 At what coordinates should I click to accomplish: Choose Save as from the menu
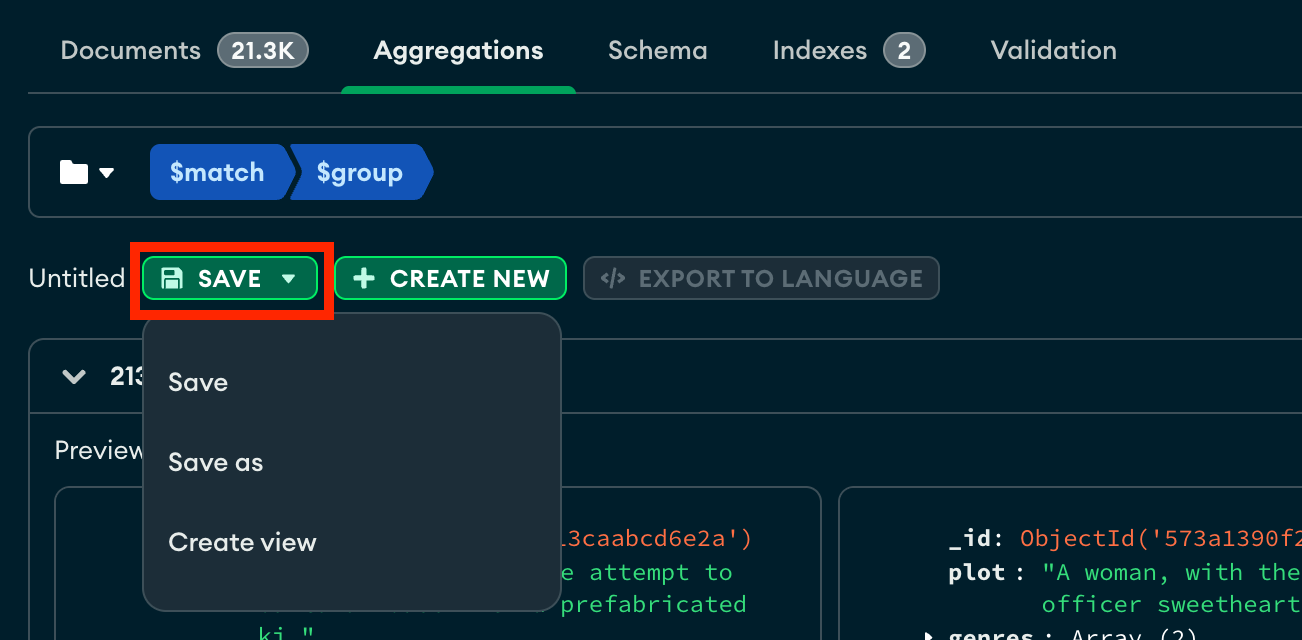point(215,462)
